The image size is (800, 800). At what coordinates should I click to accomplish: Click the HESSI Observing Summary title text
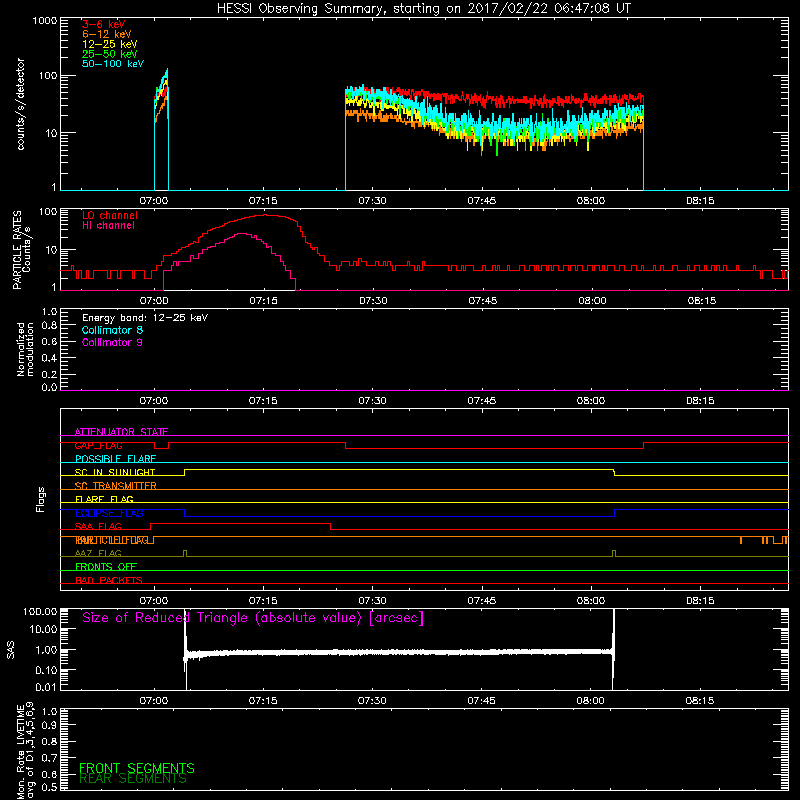(x=424, y=9)
